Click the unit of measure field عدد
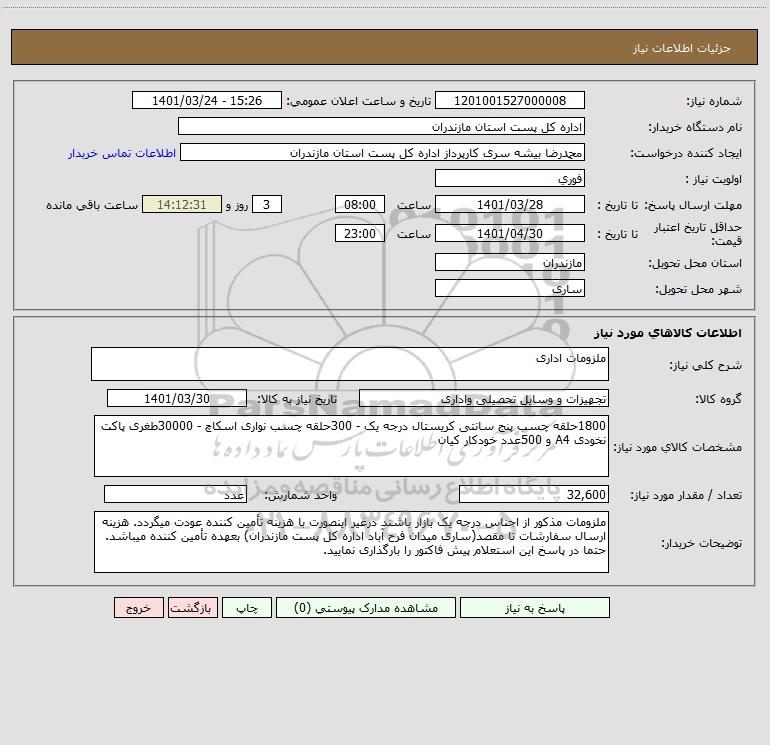 (x=175, y=495)
